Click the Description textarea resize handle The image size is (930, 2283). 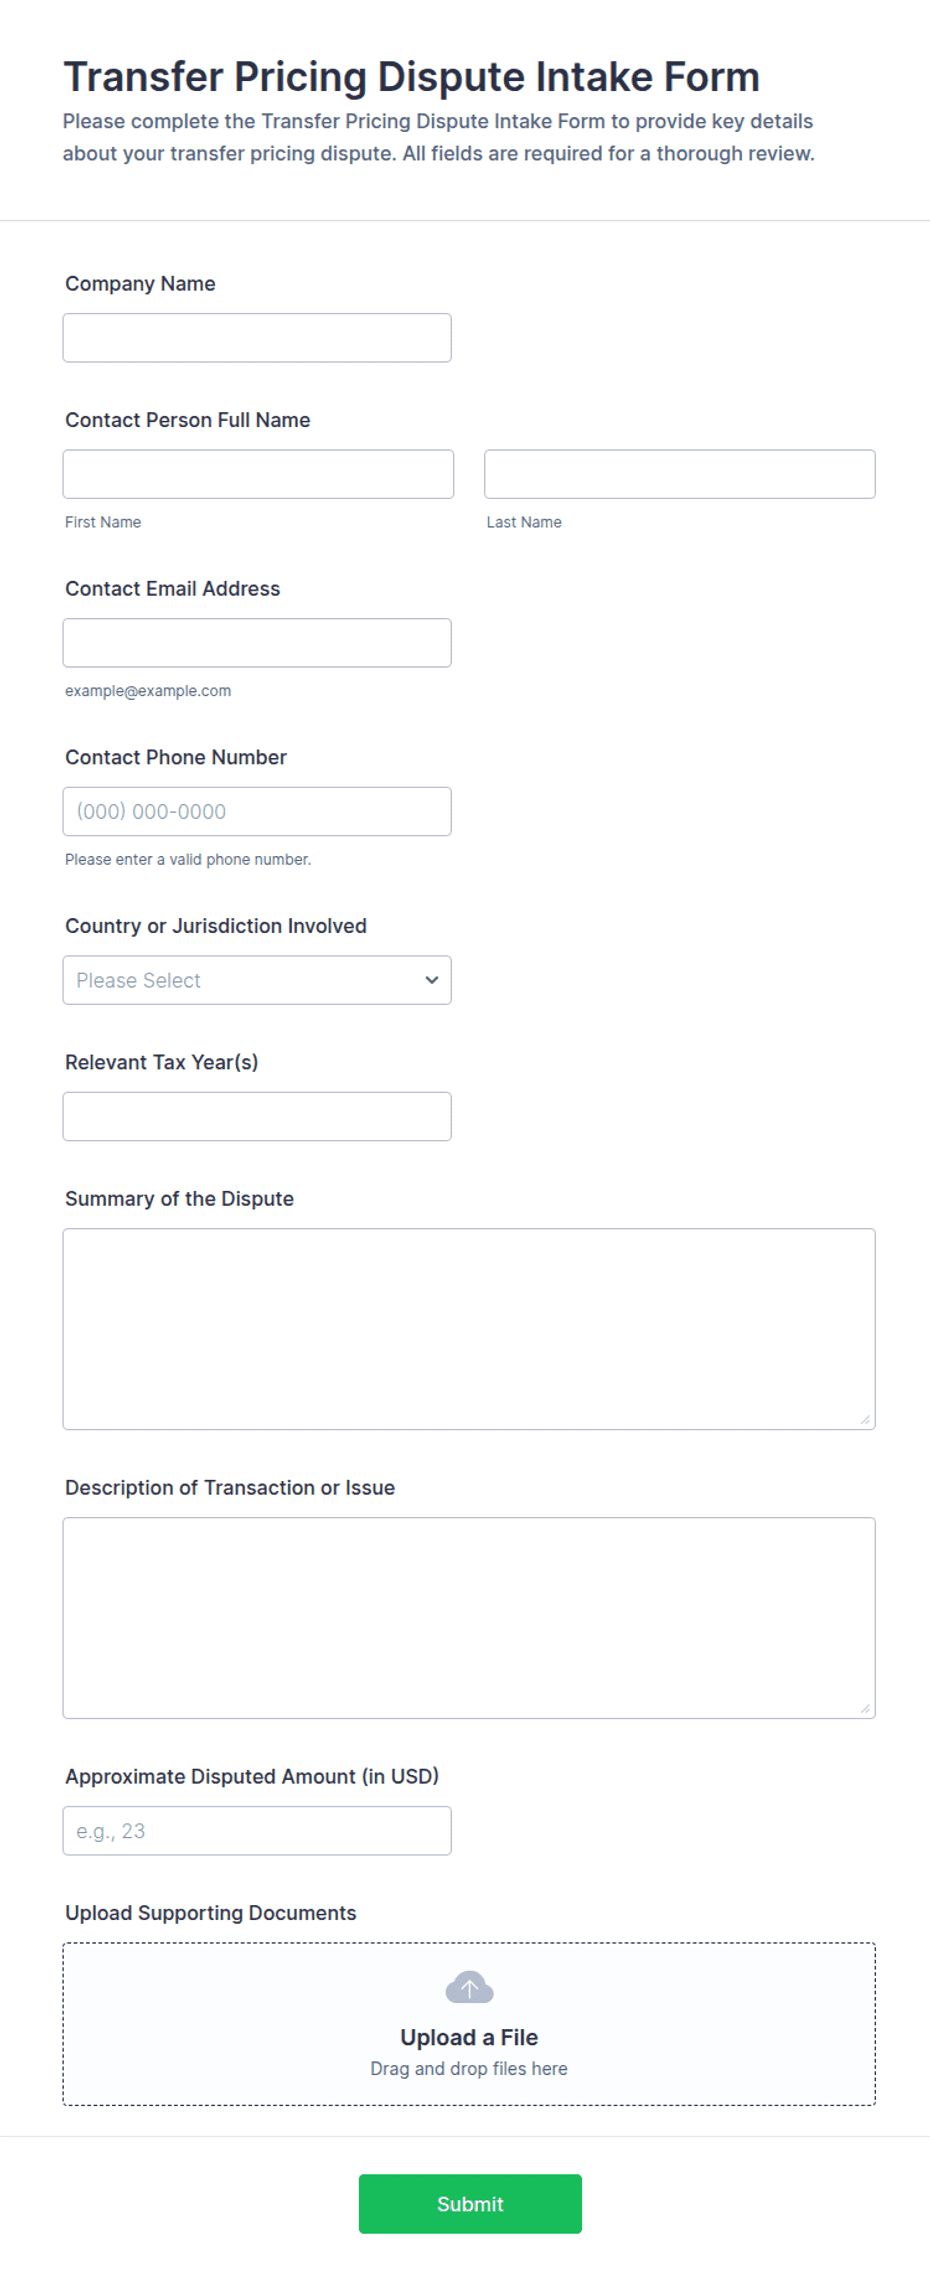(x=865, y=1708)
